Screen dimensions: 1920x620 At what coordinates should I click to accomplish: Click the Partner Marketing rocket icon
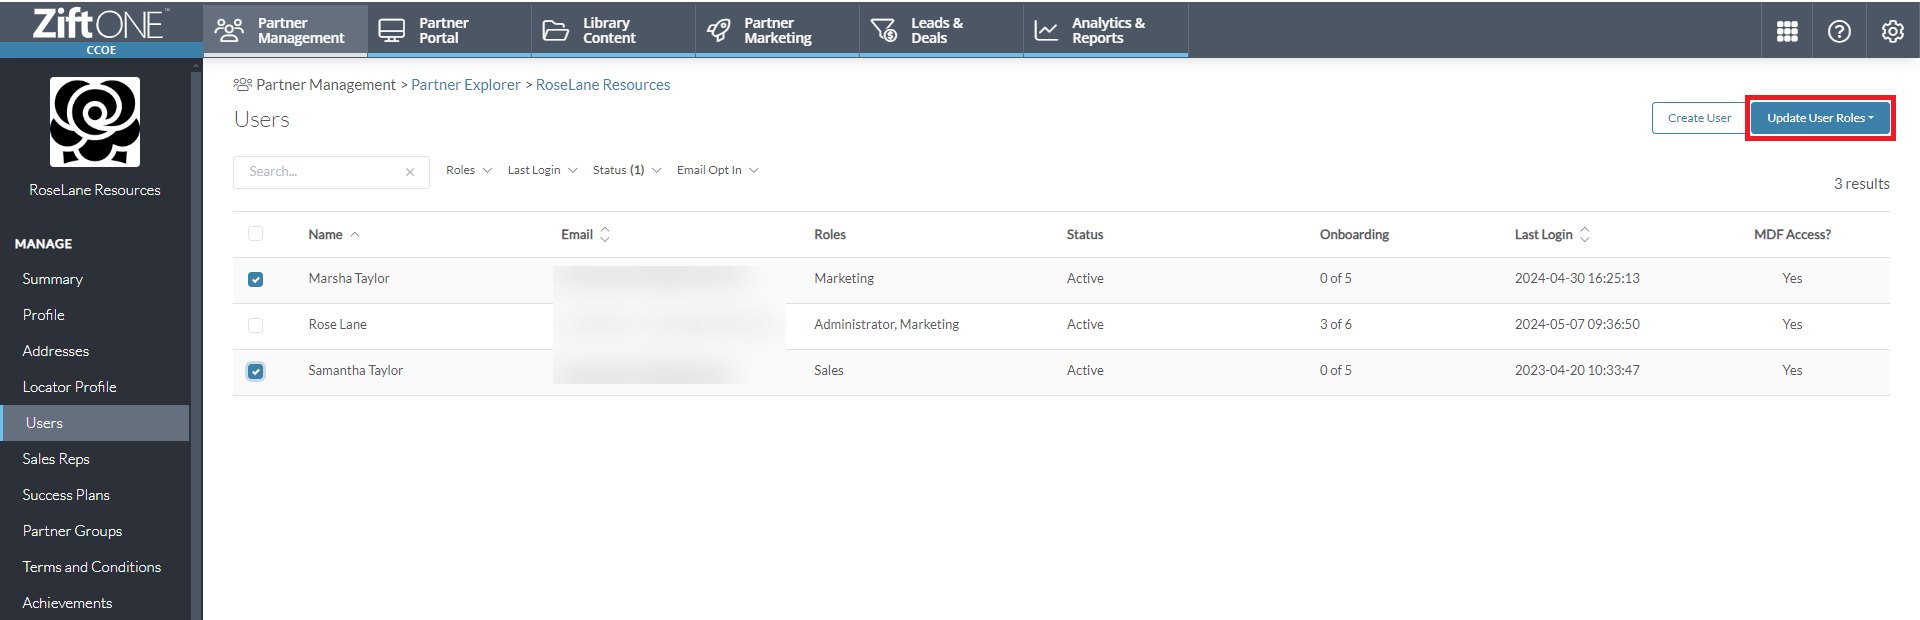718,30
